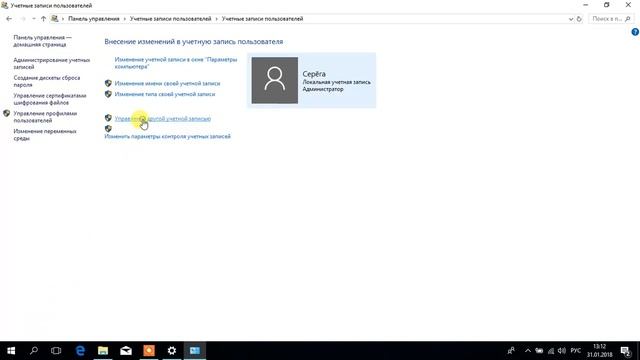
Task: Click the address bar user accounts icon
Action: (x=55, y=19)
